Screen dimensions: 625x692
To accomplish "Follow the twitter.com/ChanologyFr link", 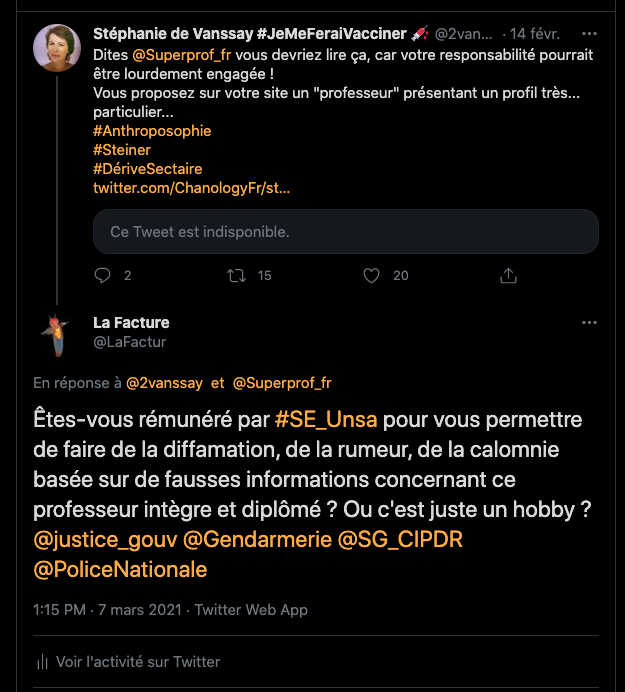I will (x=191, y=188).
